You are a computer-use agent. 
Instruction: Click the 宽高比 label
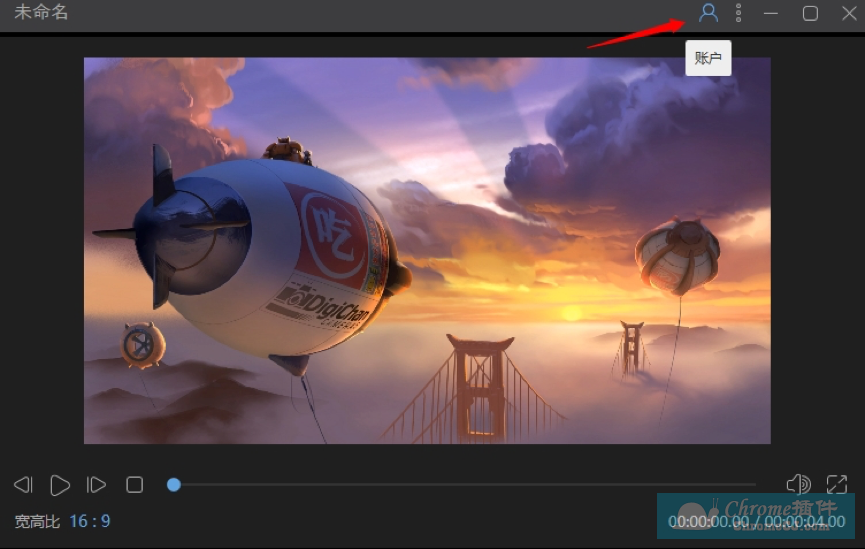pyautogui.click(x=37, y=521)
